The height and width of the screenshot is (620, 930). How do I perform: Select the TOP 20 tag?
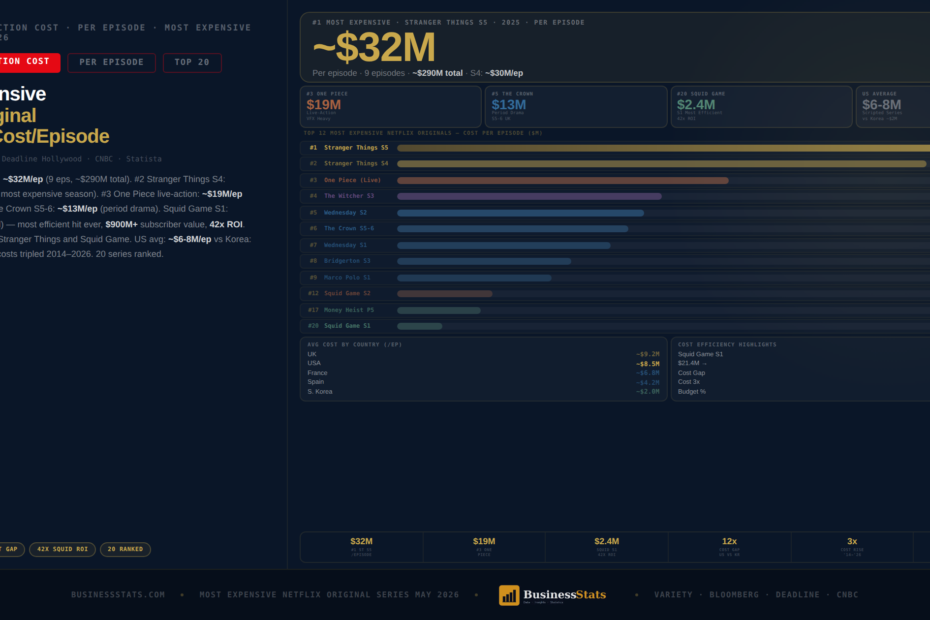coord(192,62)
